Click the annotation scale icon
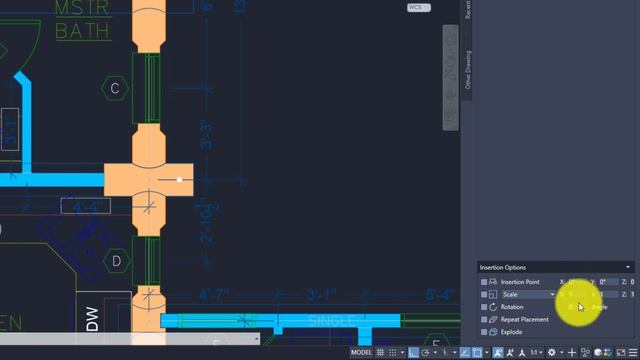Viewport: 640px width, 360px height. tap(522, 353)
